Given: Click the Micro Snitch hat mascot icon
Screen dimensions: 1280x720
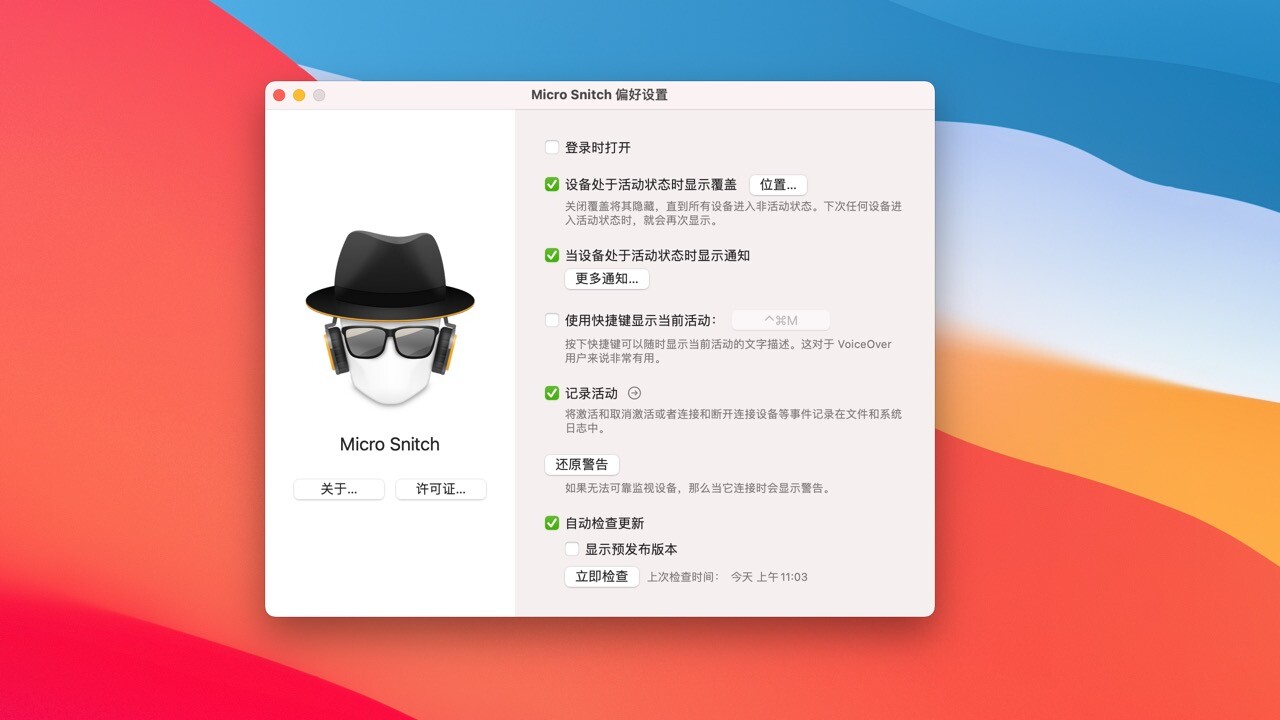Looking at the screenshot, I should (390, 319).
